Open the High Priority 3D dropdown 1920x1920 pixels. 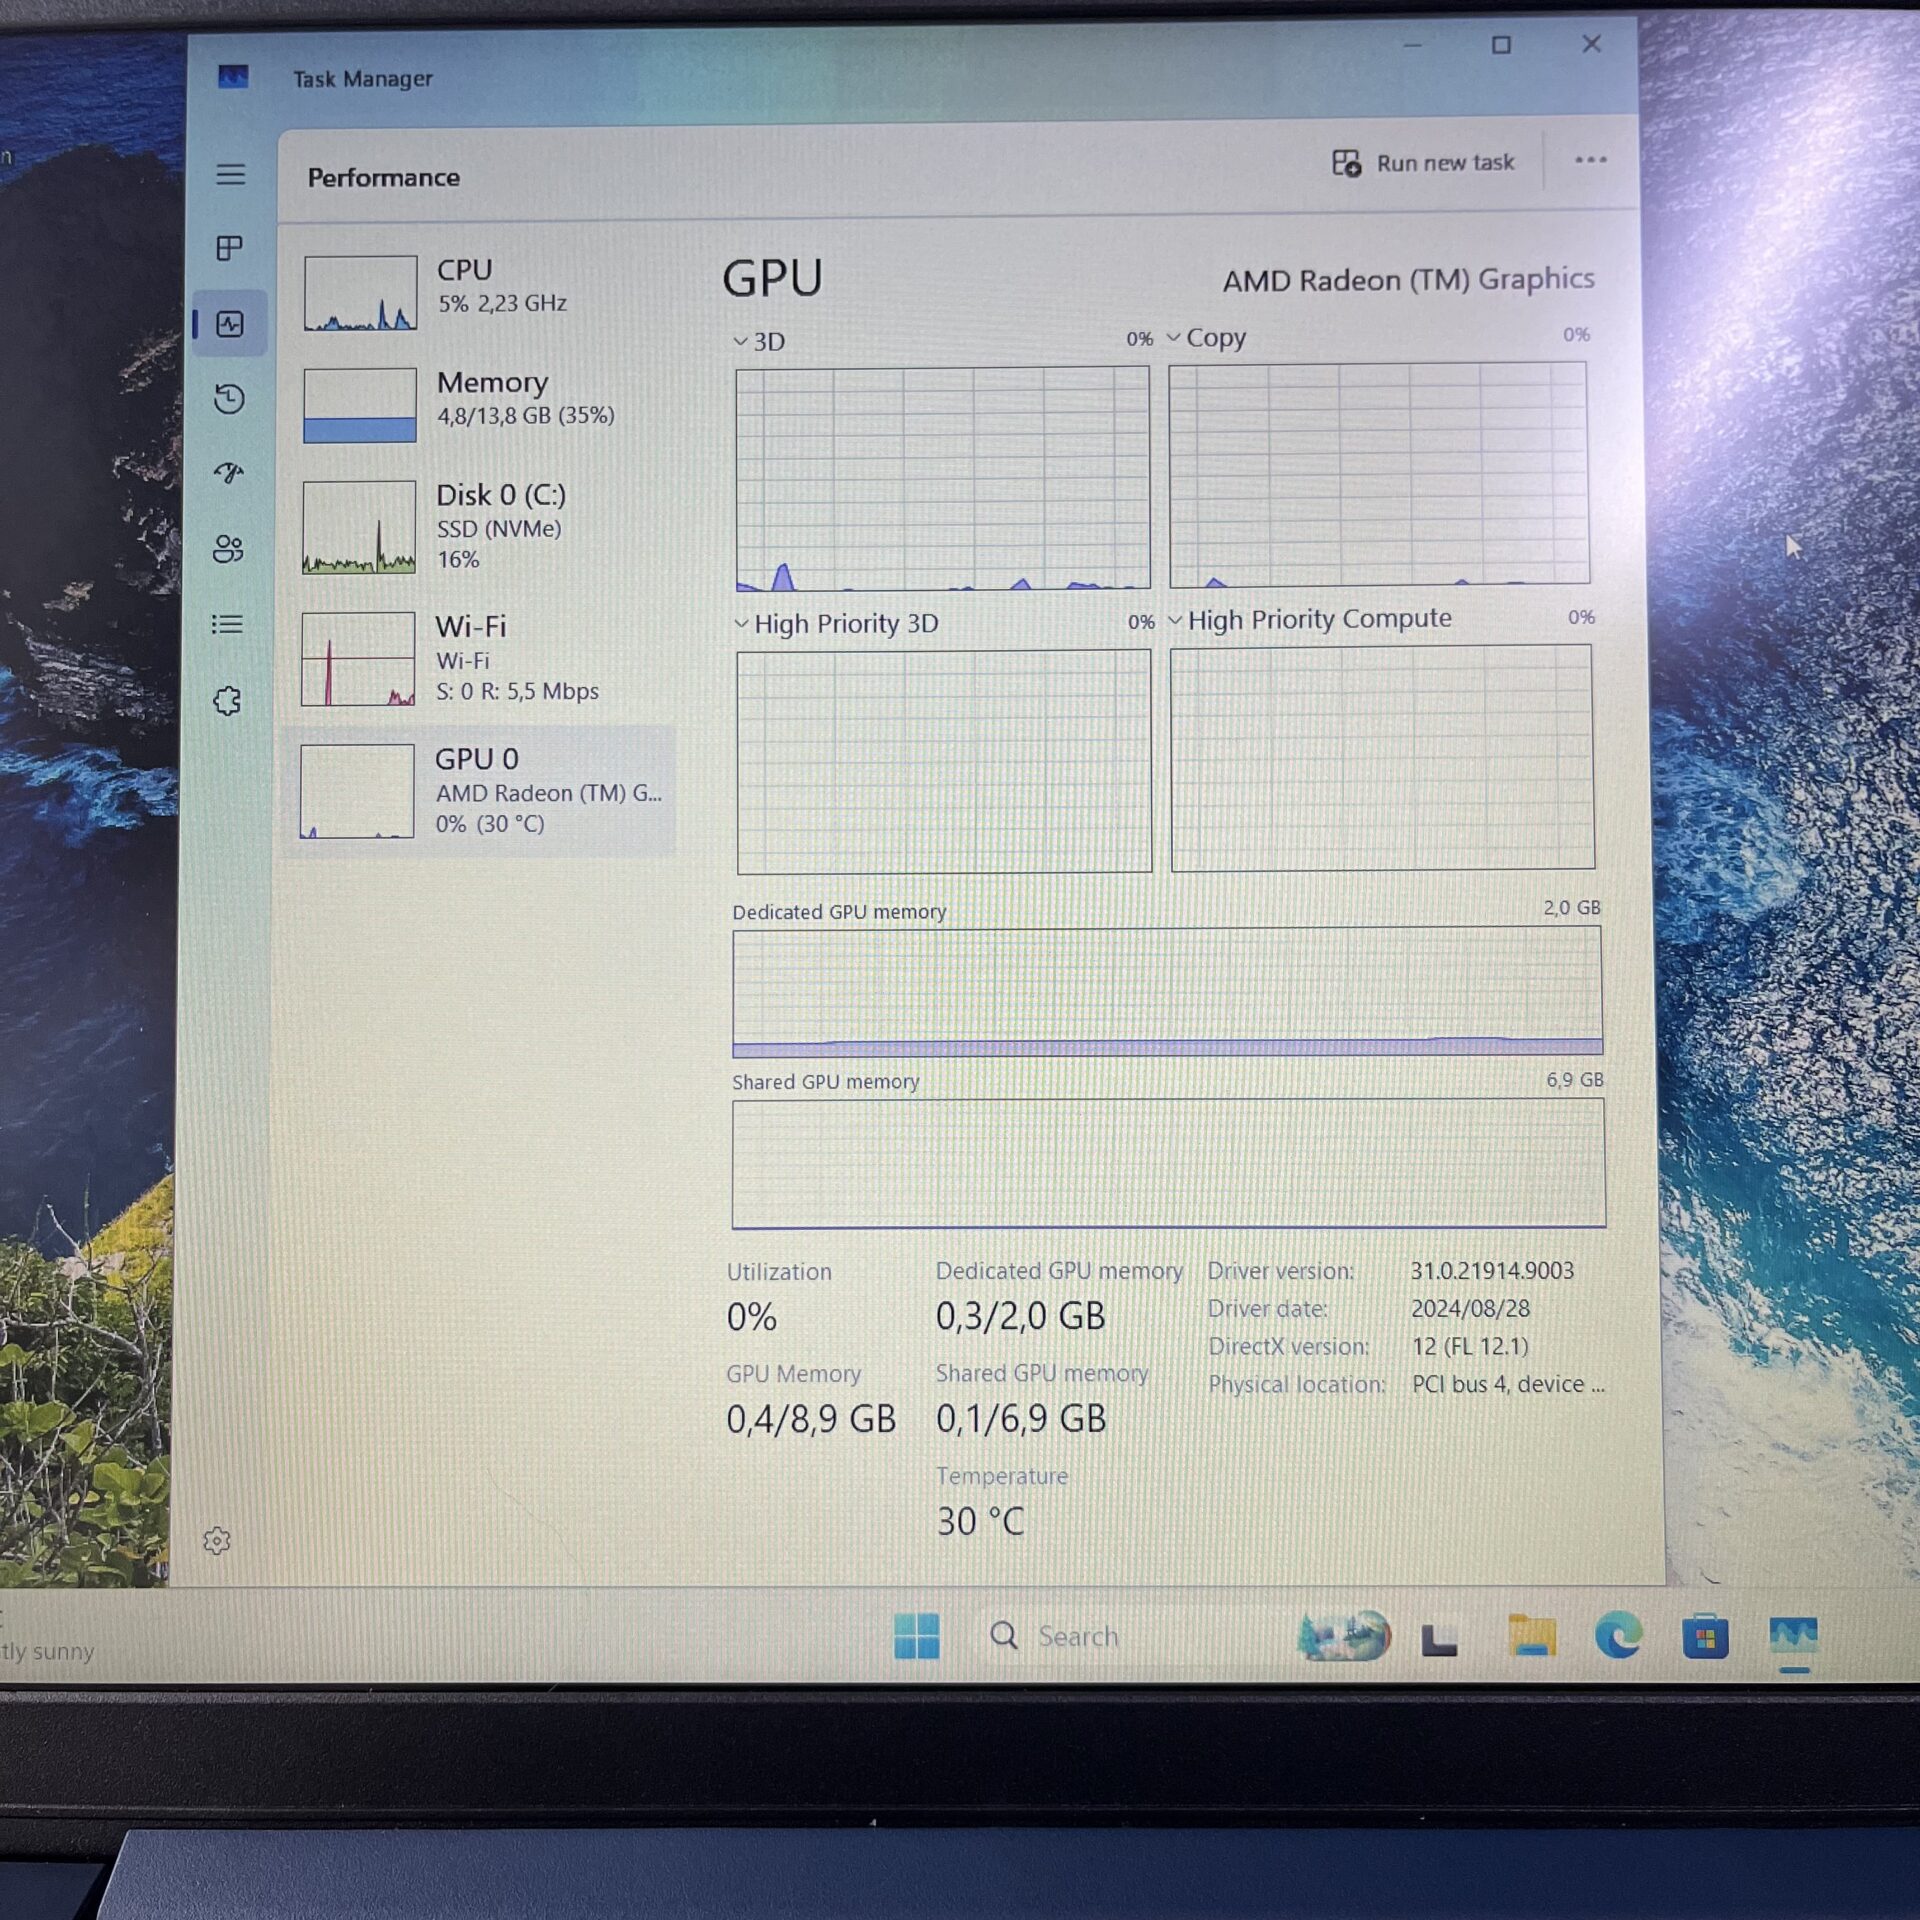[x=741, y=623]
